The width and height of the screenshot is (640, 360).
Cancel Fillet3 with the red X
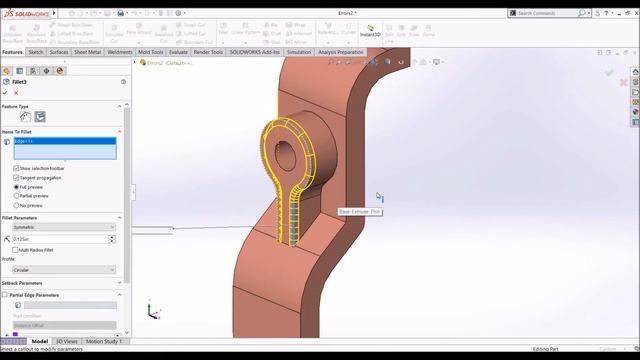[16, 93]
